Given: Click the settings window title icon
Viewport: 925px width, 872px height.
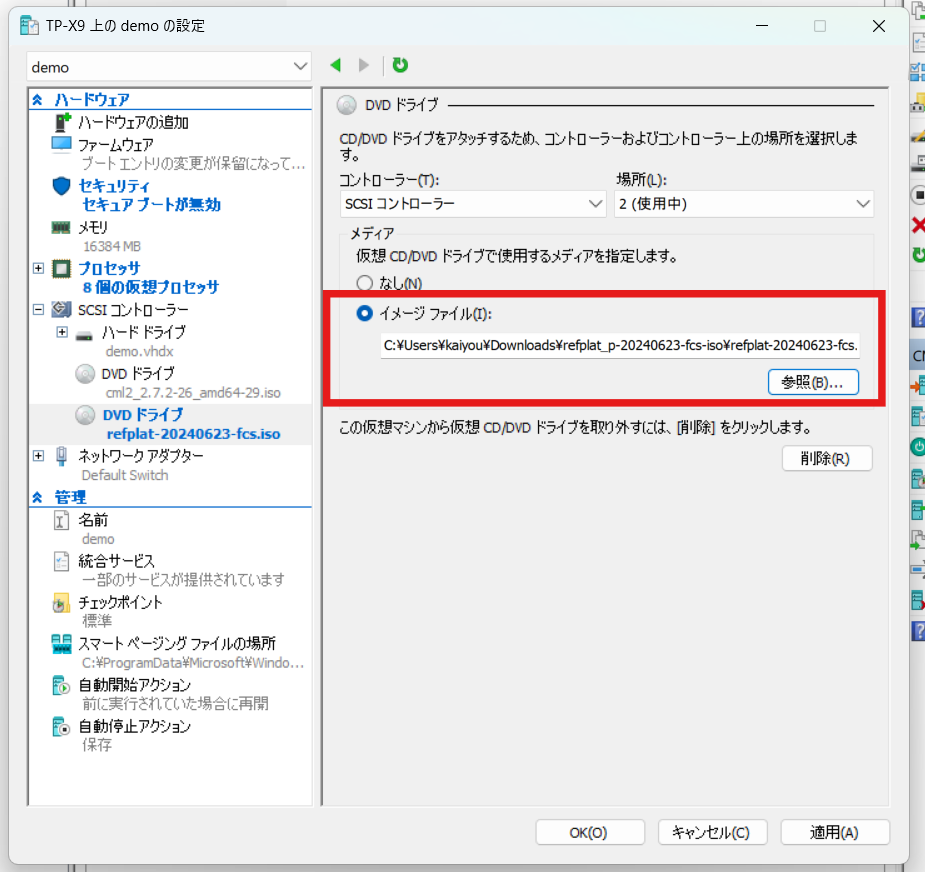Looking at the screenshot, I should click(29, 26).
